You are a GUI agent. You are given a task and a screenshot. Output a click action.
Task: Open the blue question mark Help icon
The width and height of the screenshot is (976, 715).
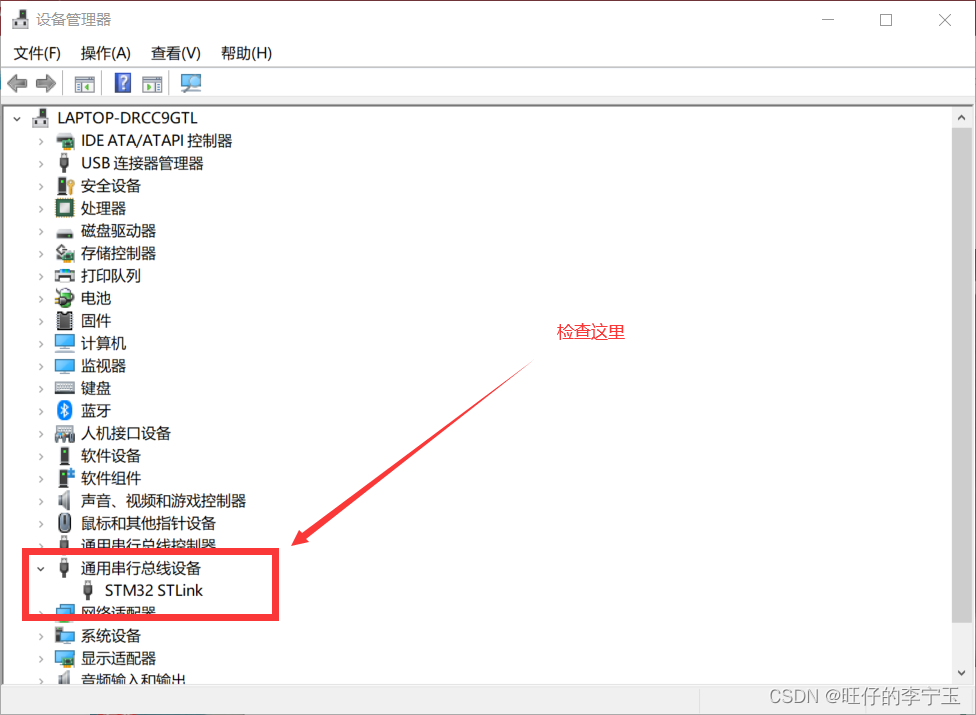[123, 82]
